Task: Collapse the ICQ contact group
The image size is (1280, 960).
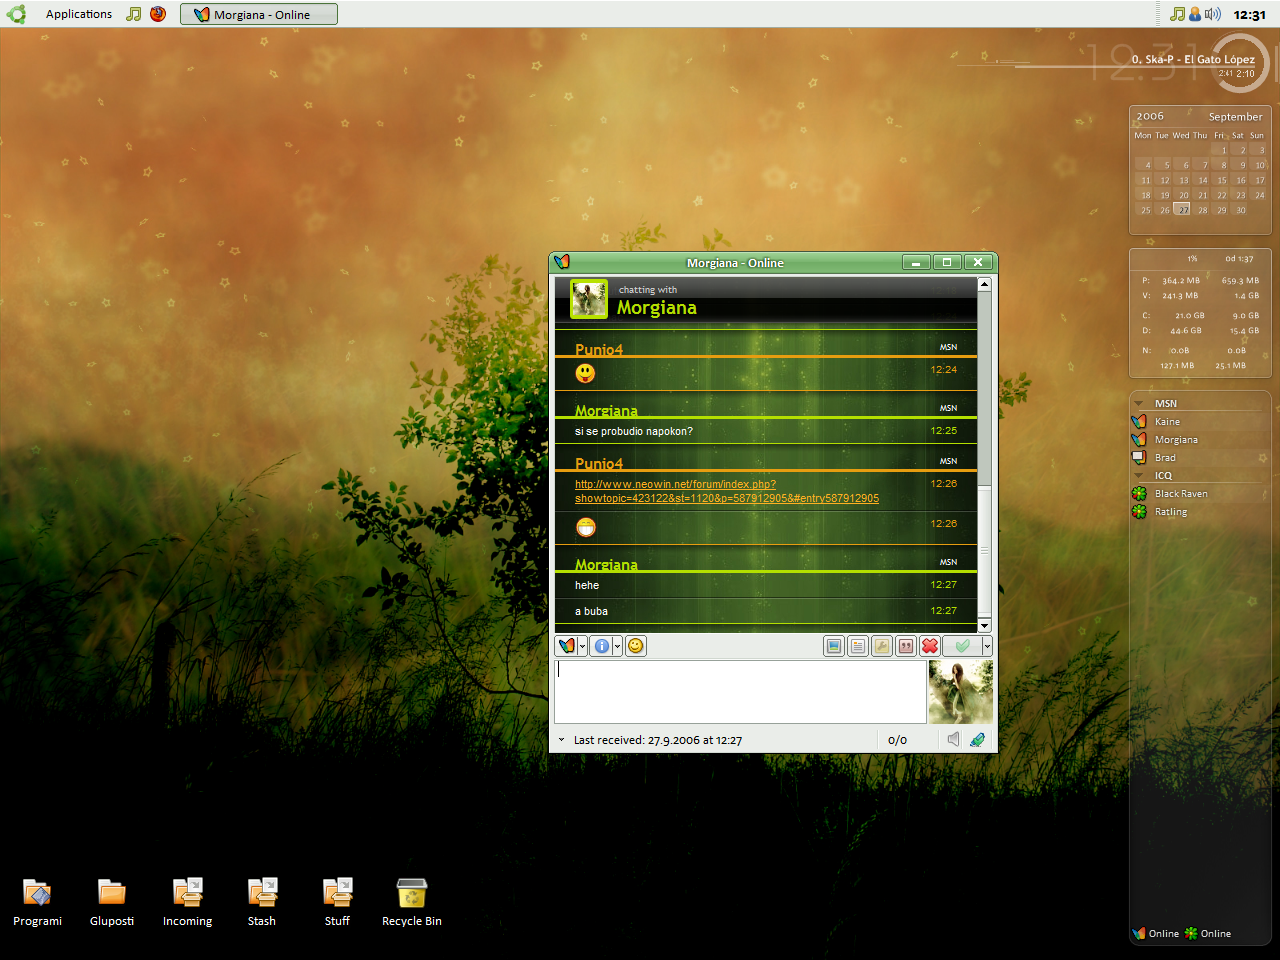Action: click(x=1139, y=476)
